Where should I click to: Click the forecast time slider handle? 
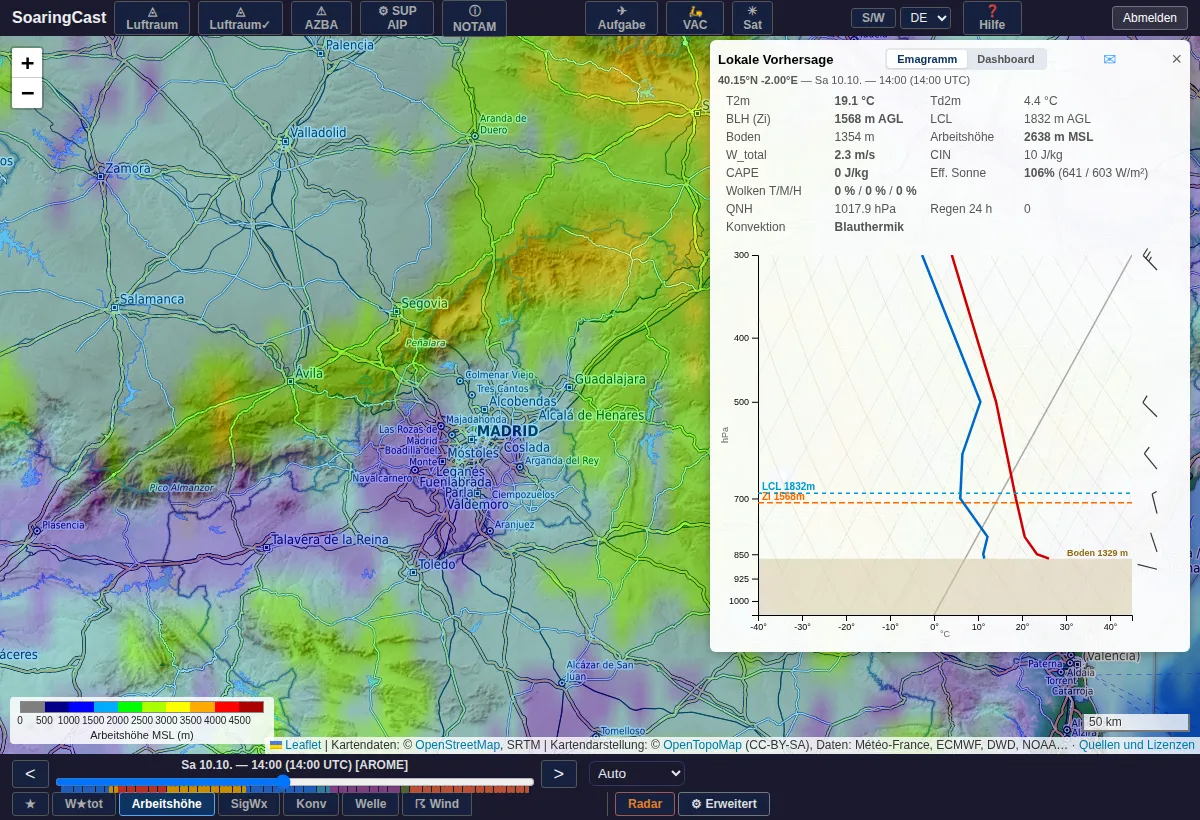(283, 781)
